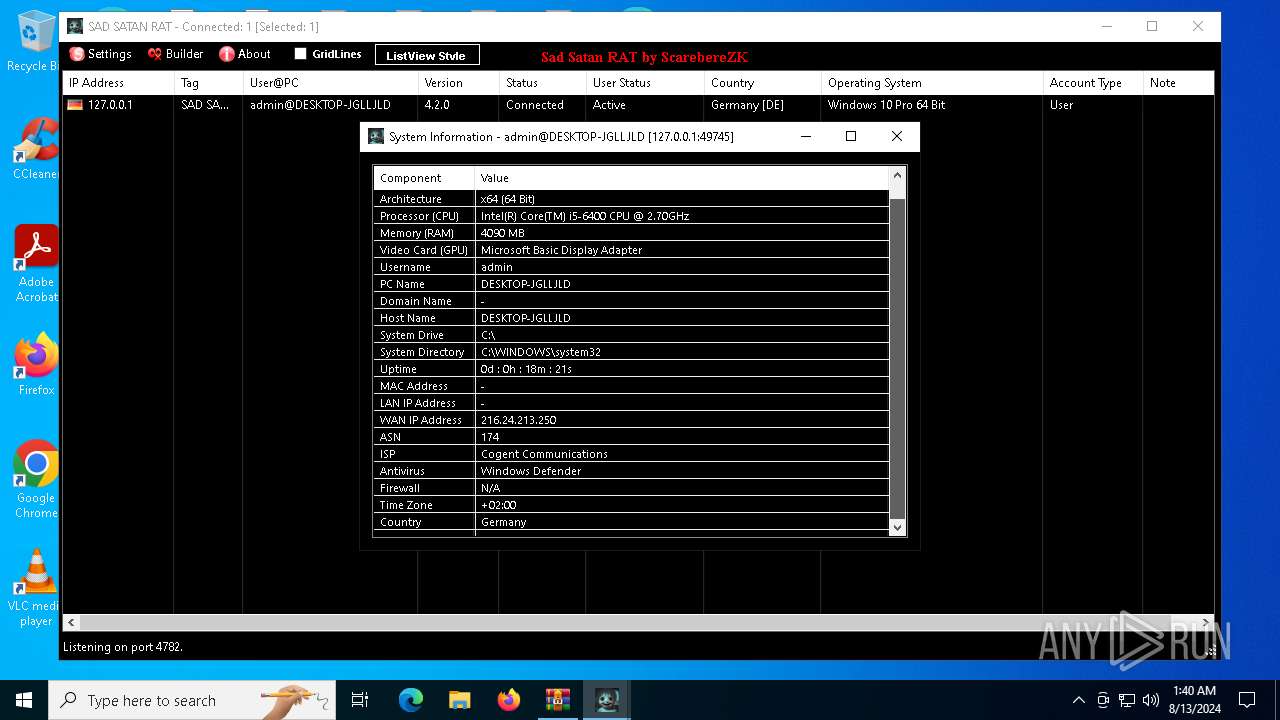Select the Username row
Viewport: 1280px width, 720px height.
click(631, 267)
